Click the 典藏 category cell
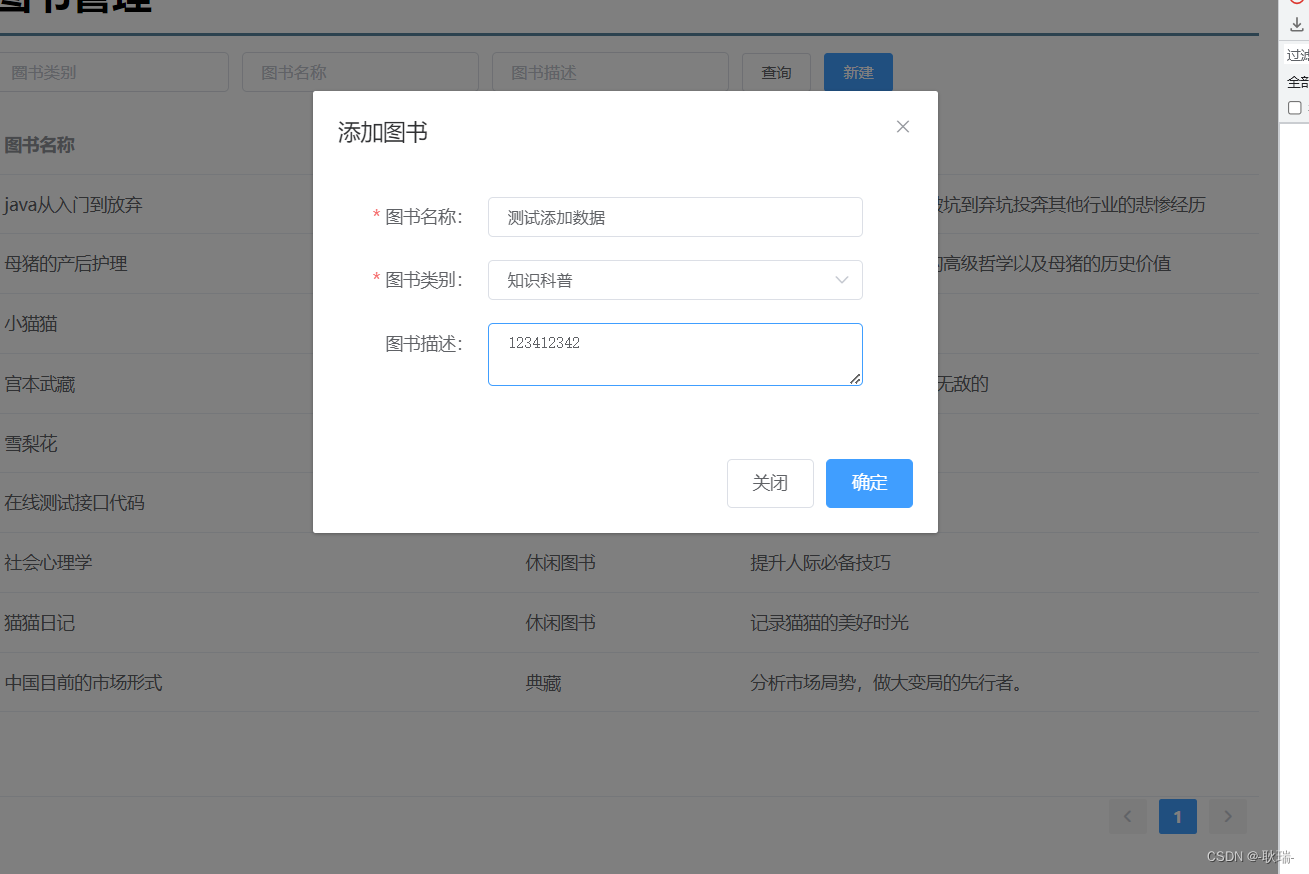Image resolution: width=1309 pixels, height=874 pixels. point(544,683)
